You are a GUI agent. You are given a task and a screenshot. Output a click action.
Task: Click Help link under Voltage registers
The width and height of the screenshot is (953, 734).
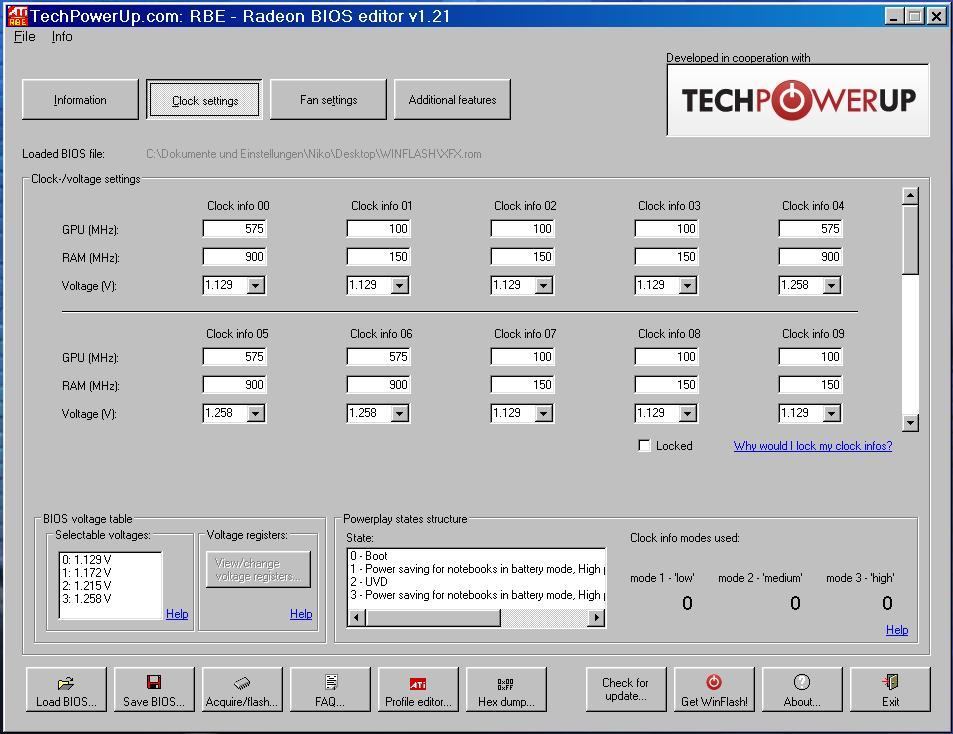tap(301, 614)
